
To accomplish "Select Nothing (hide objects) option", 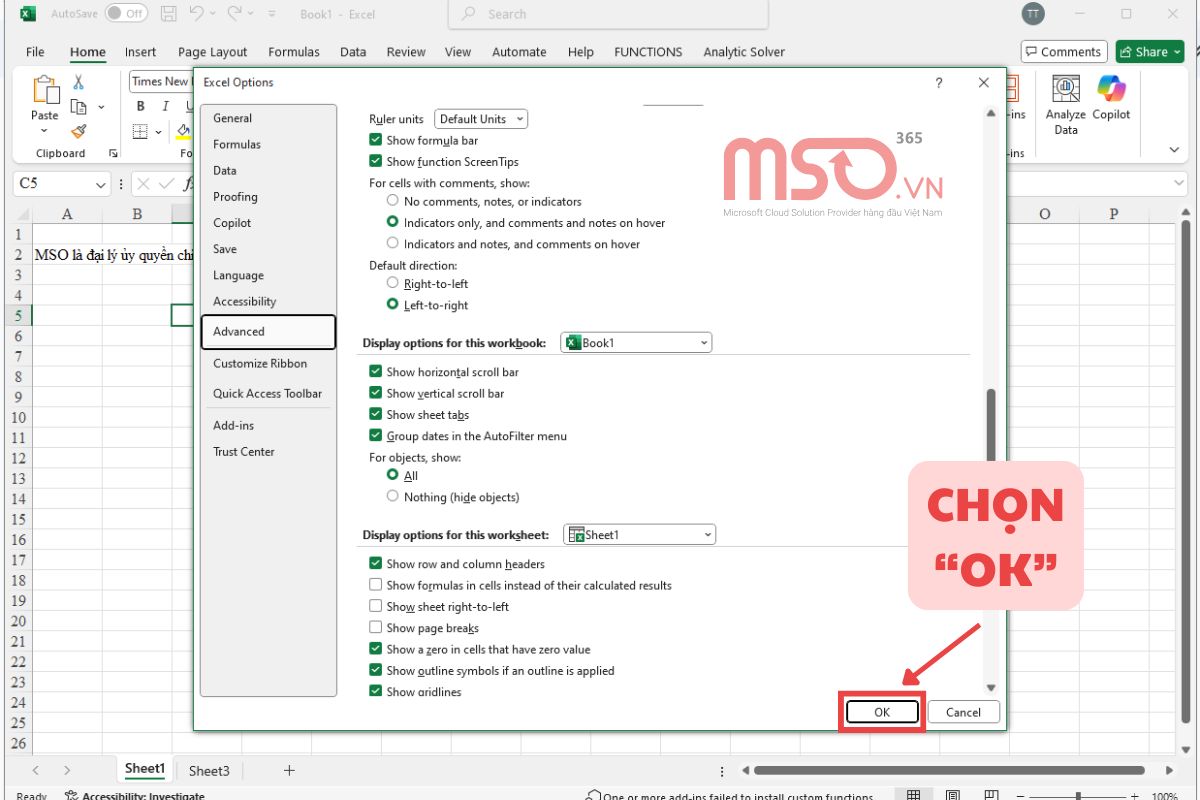I will (393, 497).
